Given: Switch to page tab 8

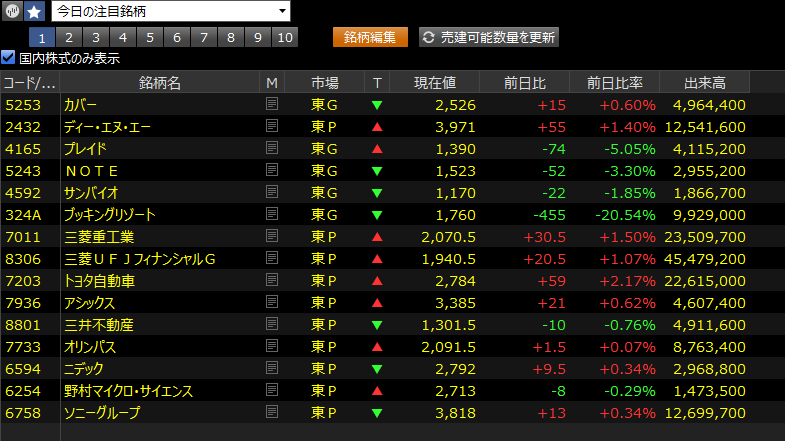Looking at the screenshot, I should 231,38.
